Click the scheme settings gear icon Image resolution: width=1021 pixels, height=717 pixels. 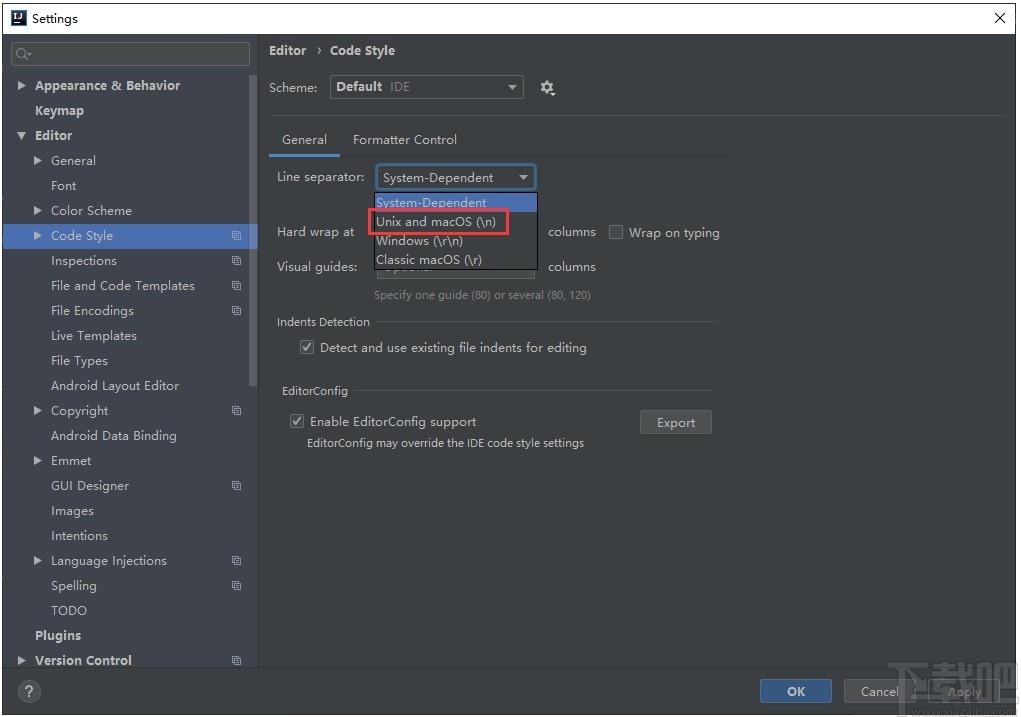(x=547, y=88)
